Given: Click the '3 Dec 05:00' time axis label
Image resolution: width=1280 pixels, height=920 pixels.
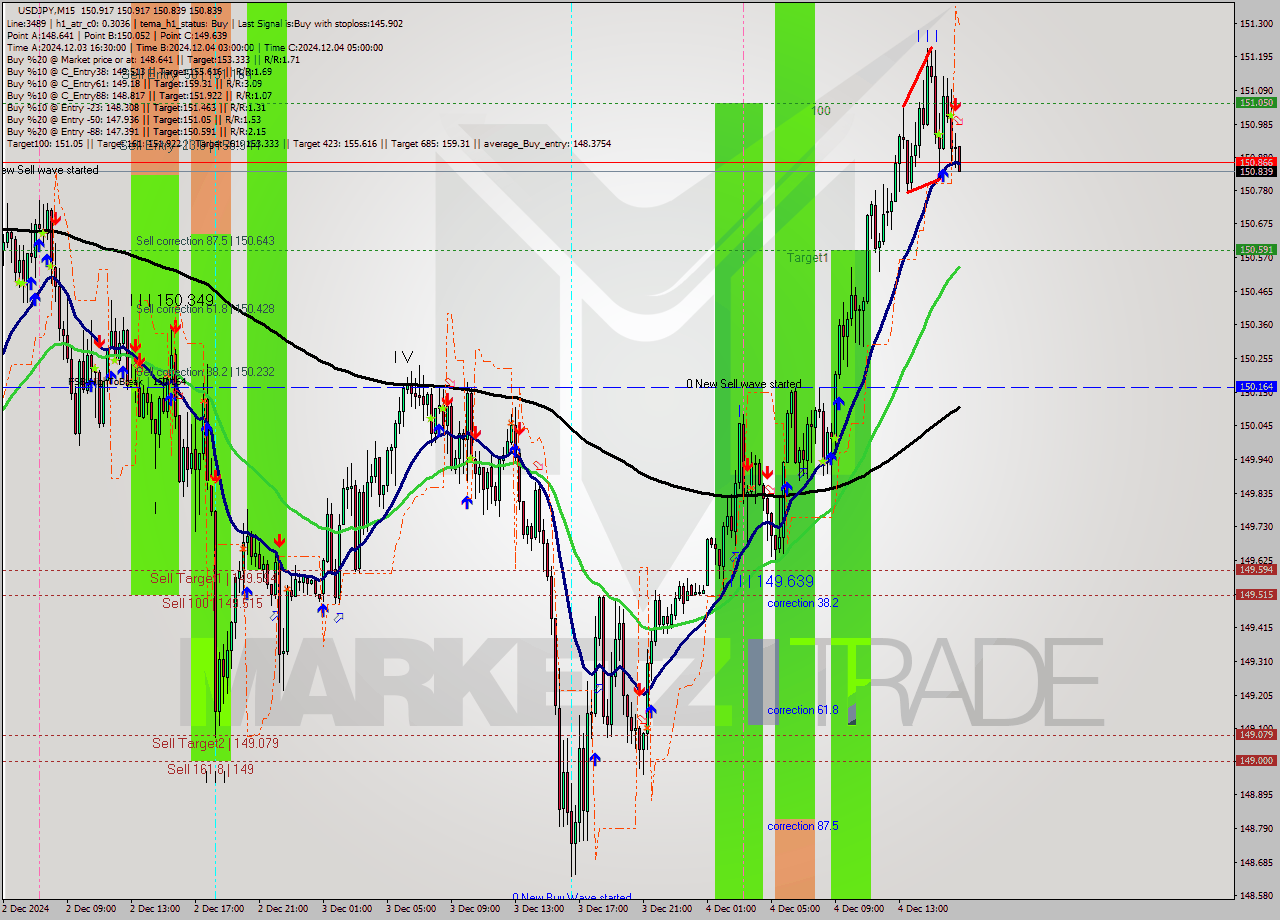Looking at the screenshot, I should [412, 909].
